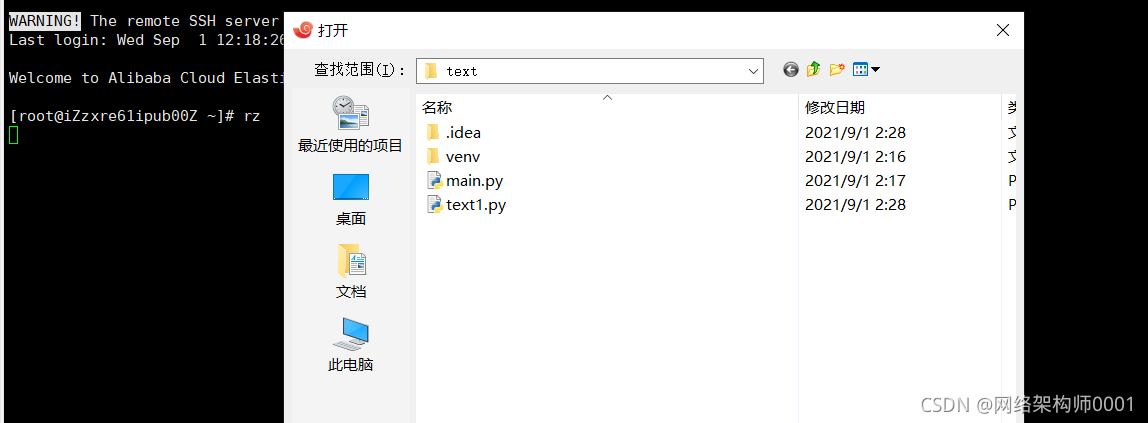
Task: Click the date cell in the text1.py row
Action: click(x=855, y=205)
